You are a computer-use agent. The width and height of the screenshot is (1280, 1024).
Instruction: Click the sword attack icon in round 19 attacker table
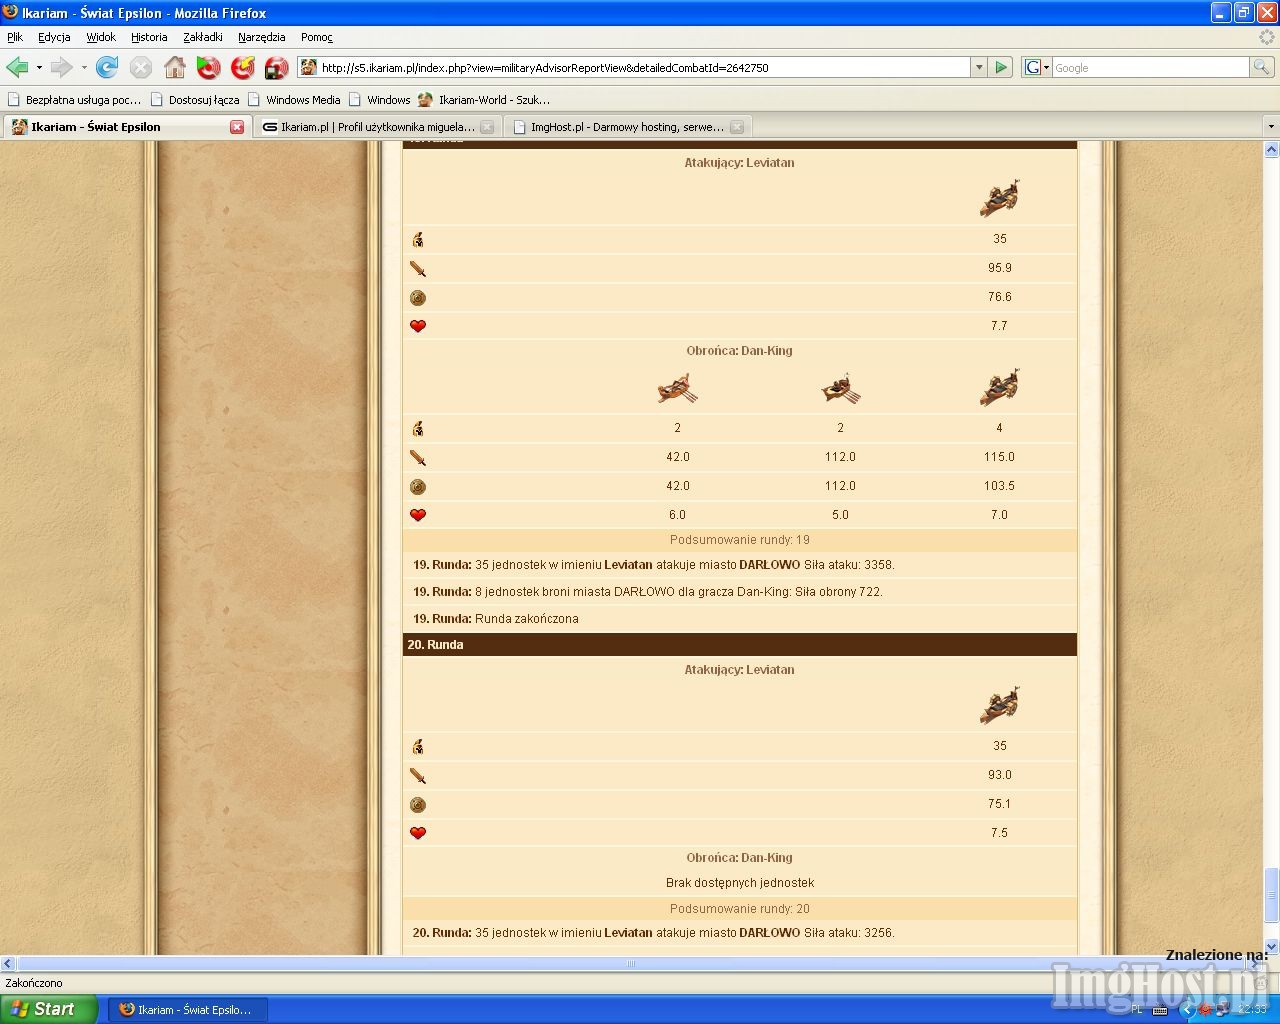(418, 268)
